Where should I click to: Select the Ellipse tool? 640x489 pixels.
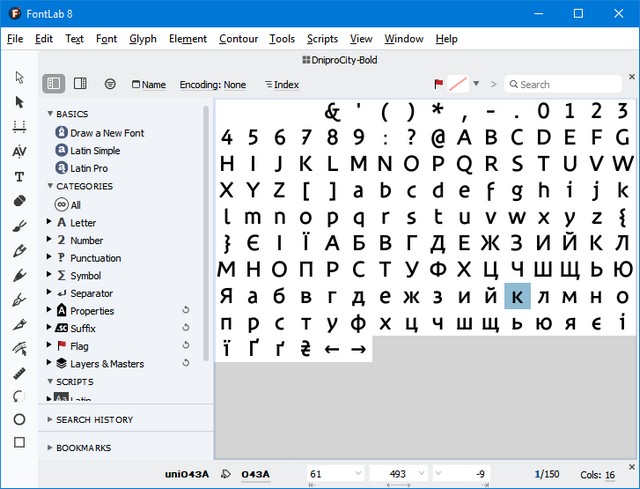tap(19, 419)
